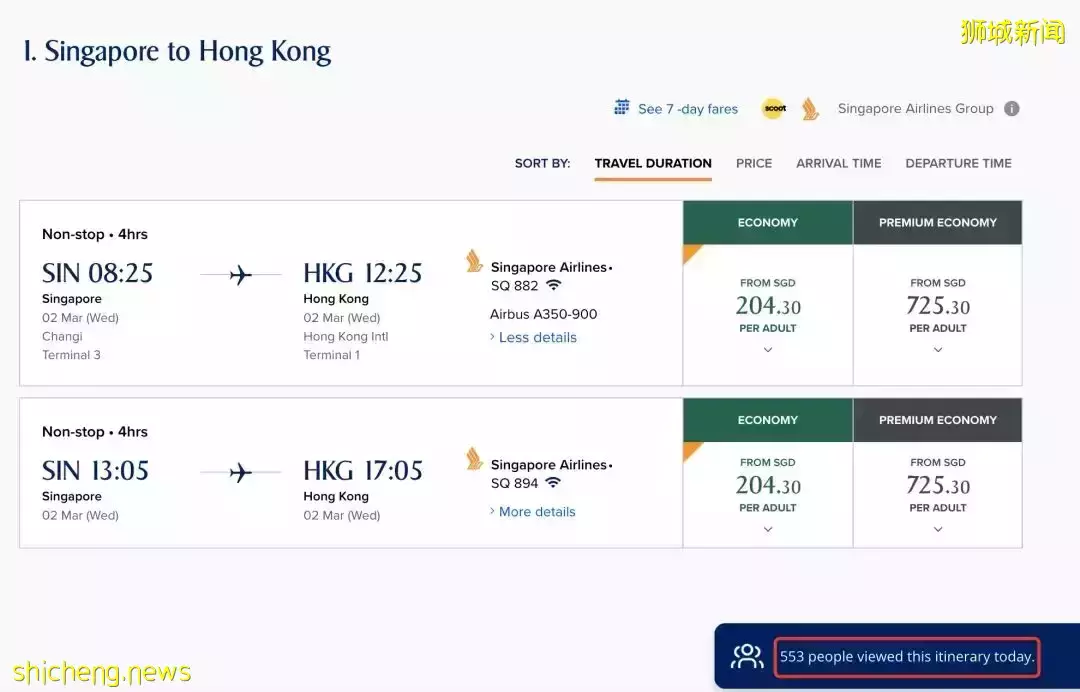Expand Premium Economy fare for flight SQ 882
This screenshot has width=1080, height=692.
coord(937,349)
